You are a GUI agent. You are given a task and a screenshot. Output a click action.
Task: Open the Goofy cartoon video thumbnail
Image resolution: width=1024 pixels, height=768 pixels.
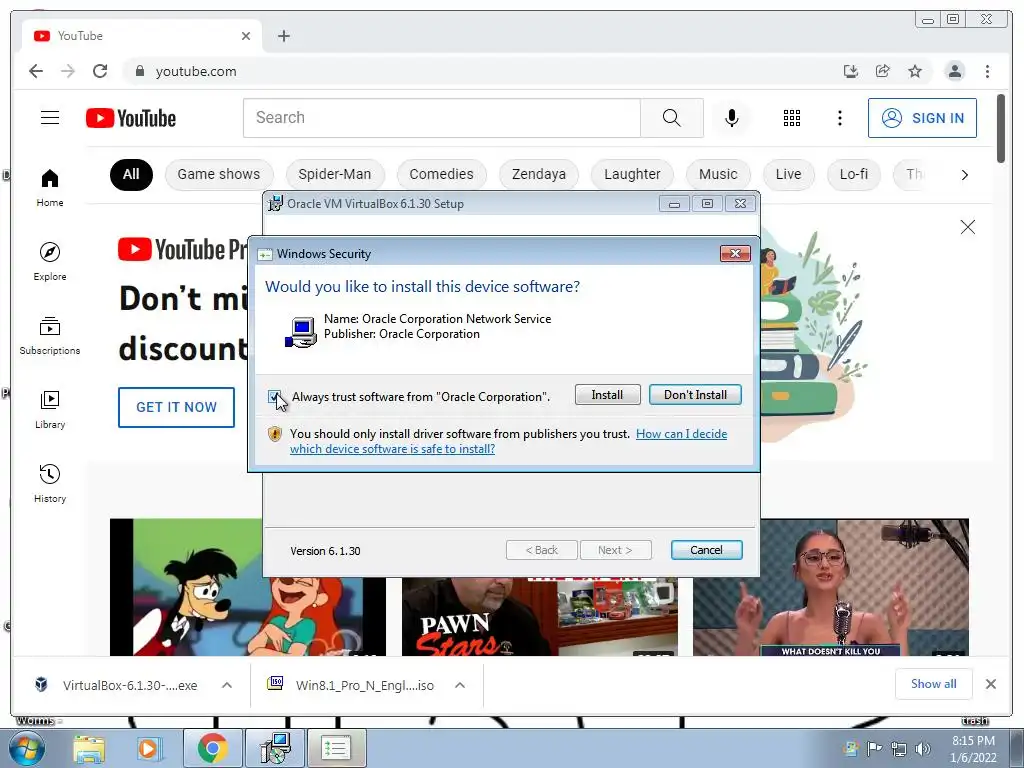pyautogui.click(x=248, y=587)
